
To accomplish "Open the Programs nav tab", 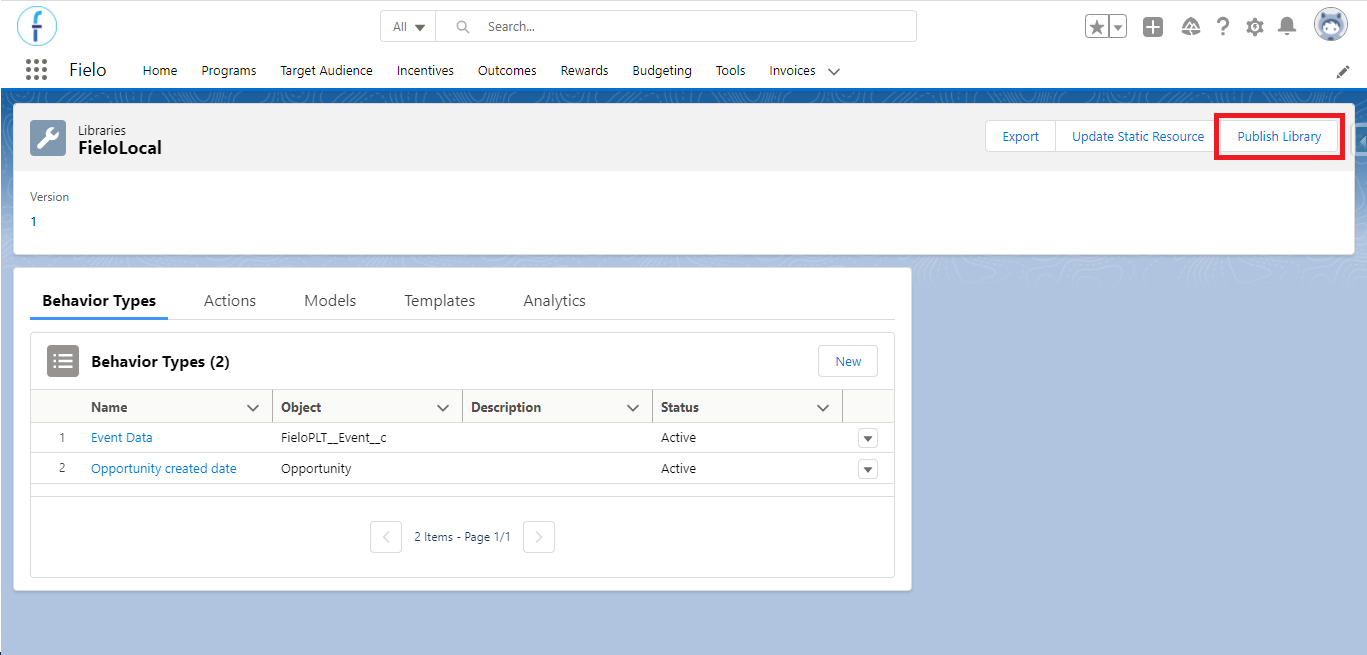I will [x=229, y=71].
